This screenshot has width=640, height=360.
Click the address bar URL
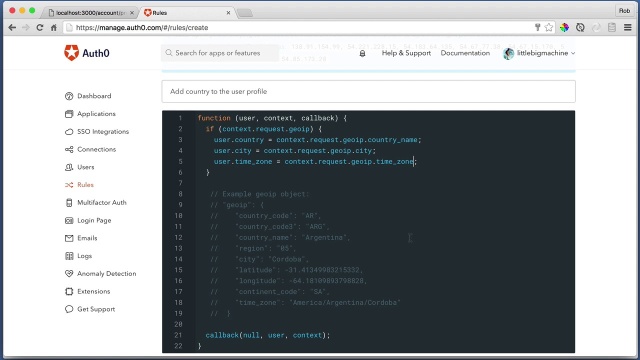point(142,28)
